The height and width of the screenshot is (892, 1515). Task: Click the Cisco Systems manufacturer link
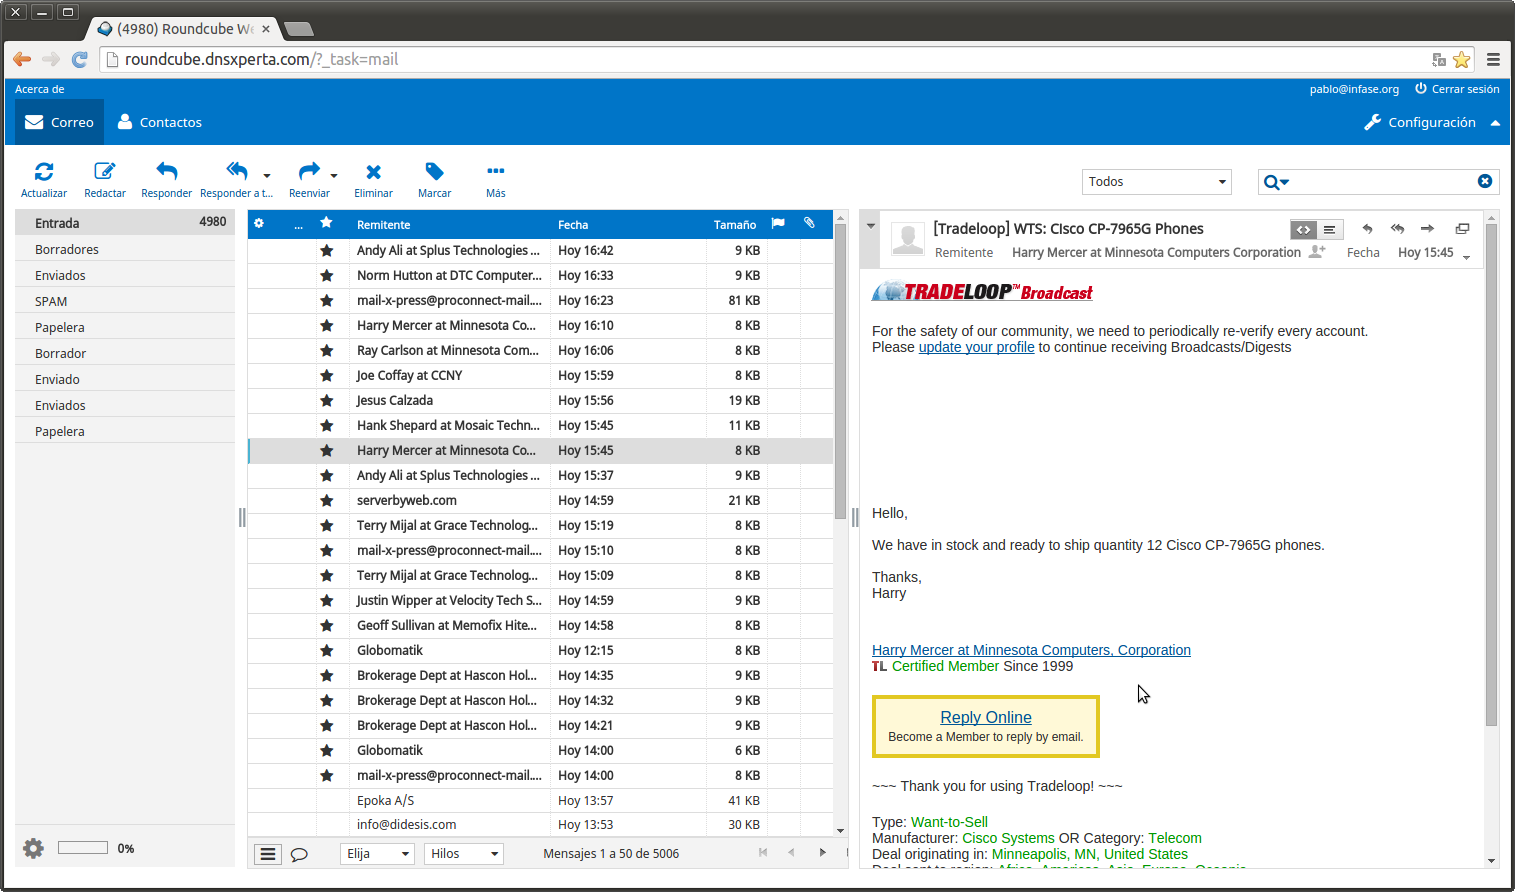[1008, 838]
